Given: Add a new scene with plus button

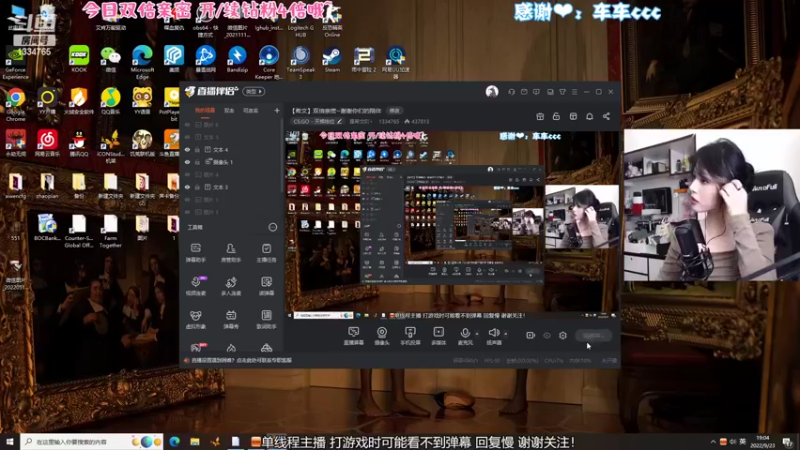Looking at the screenshot, I should pos(277,110).
